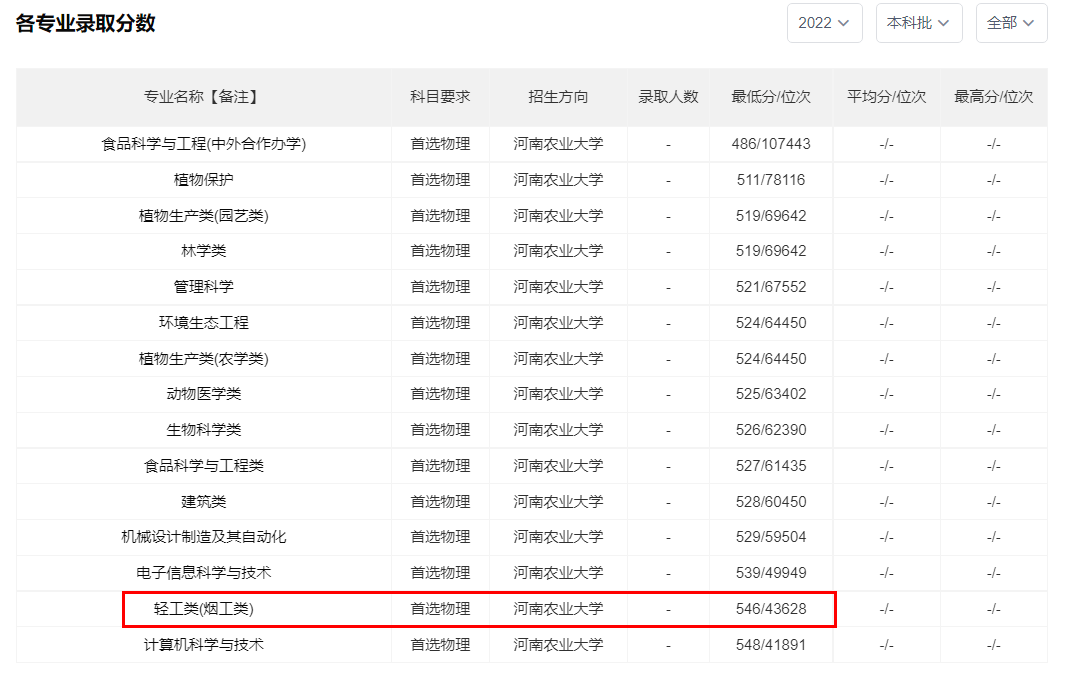The width and height of the screenshot is (1065, 683).
Task: Click the 科目要求 column header
Action: (x=440, y=97)
